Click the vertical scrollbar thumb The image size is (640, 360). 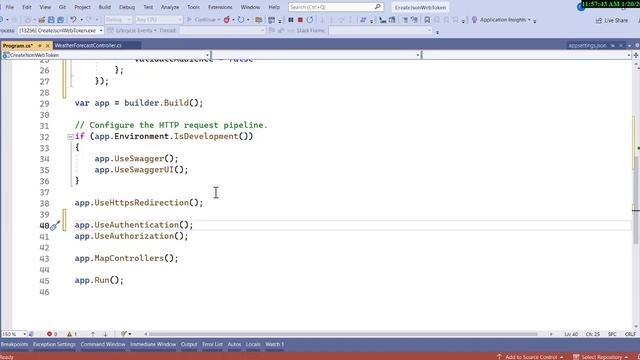[636, 200]
